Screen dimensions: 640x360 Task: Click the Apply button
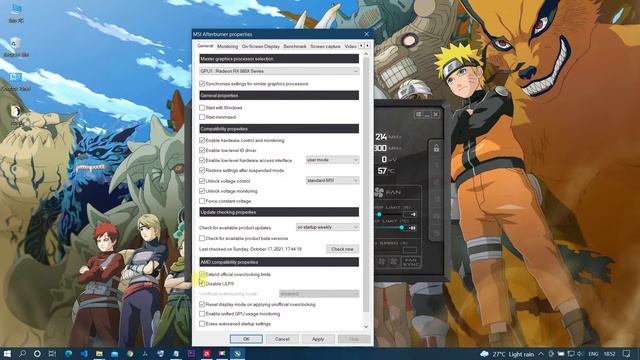click(x=318, y=339)
